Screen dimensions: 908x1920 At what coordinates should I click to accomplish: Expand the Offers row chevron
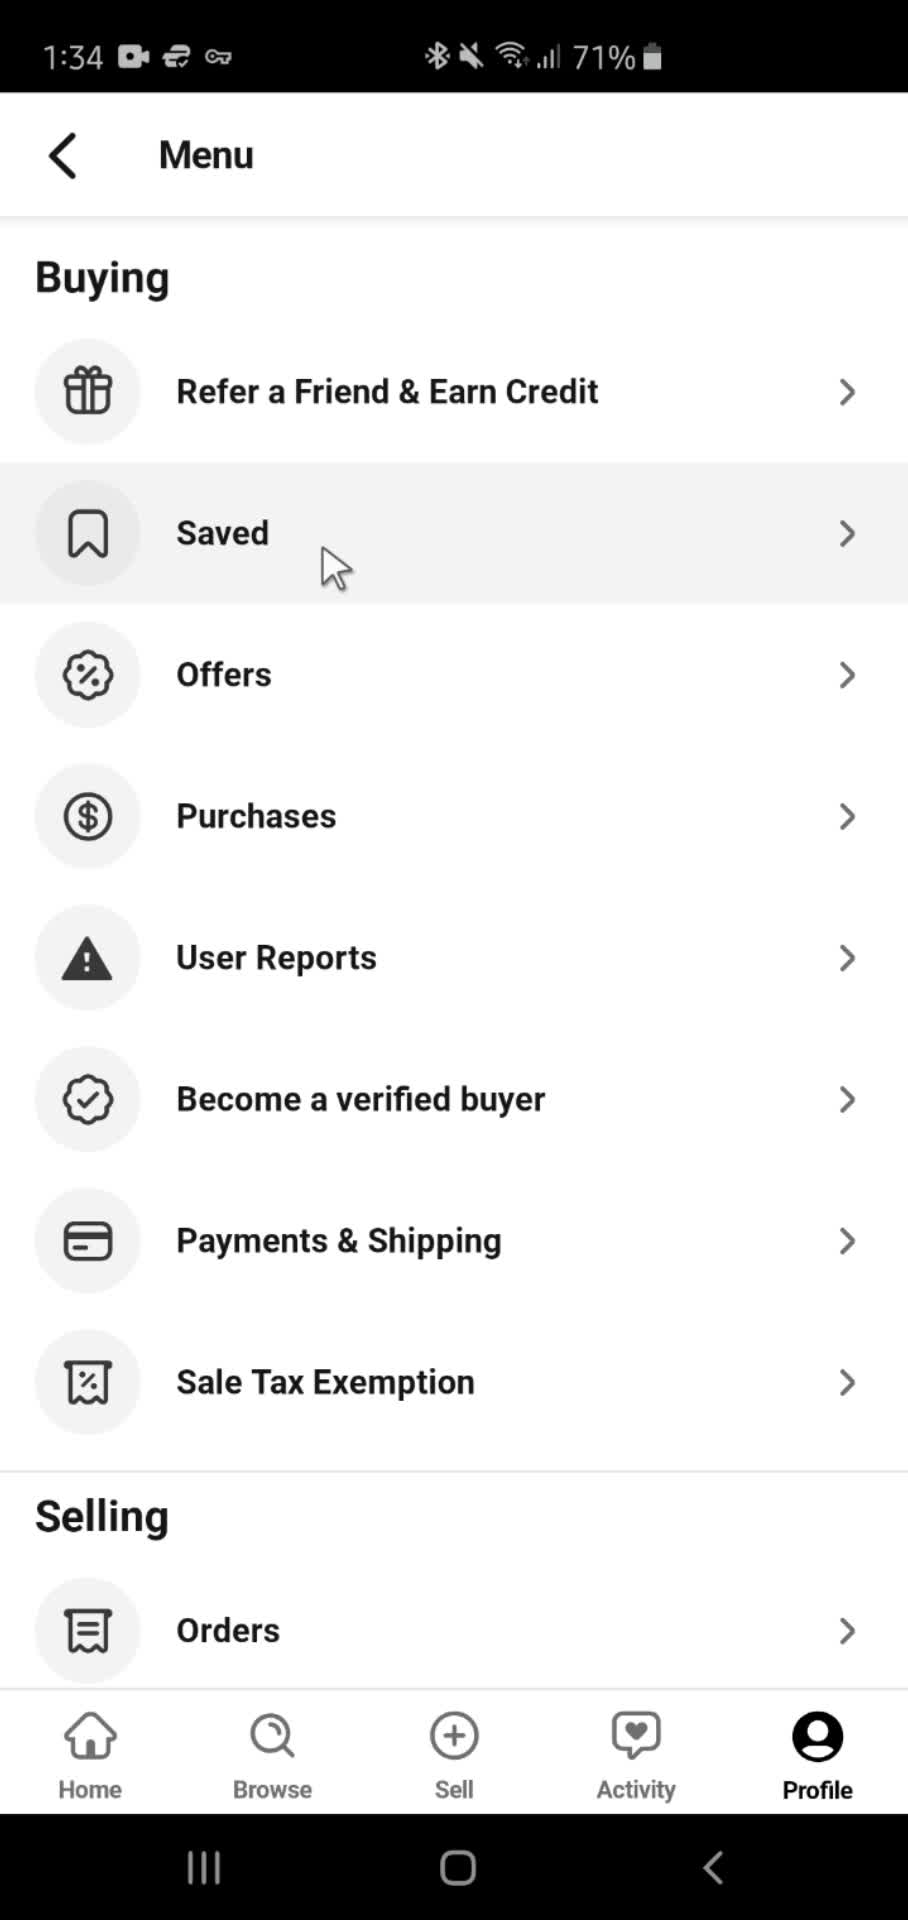tap(847, 675)
